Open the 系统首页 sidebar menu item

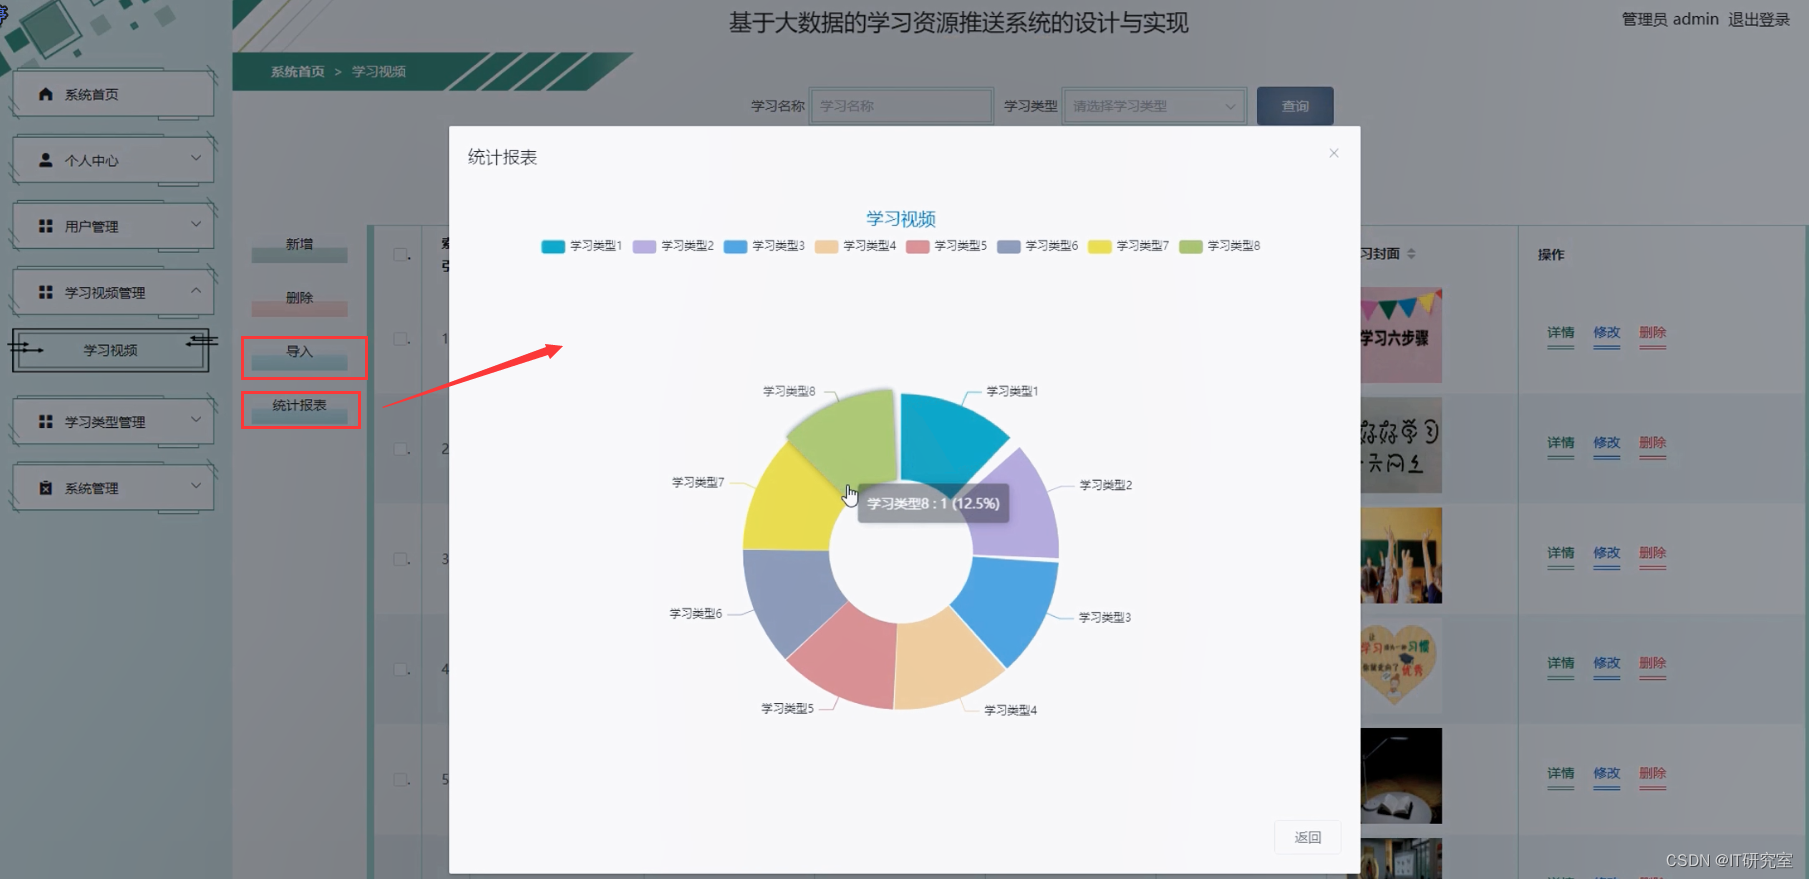coord(113,94)
